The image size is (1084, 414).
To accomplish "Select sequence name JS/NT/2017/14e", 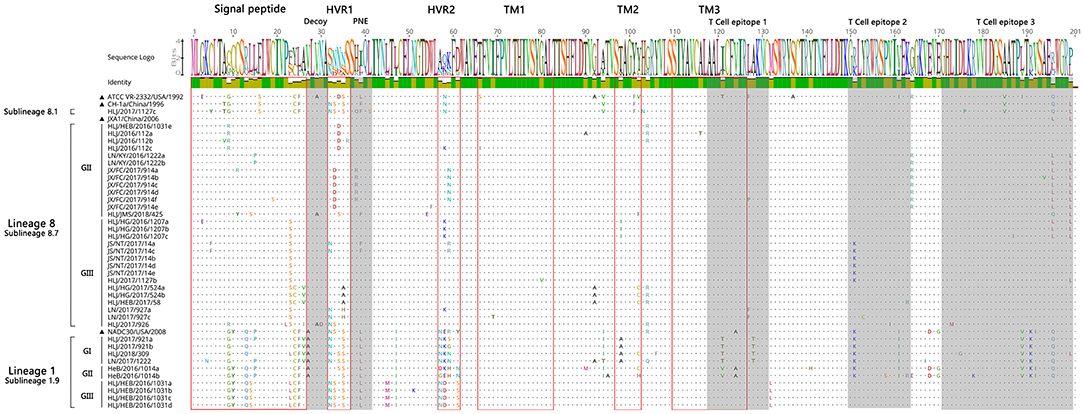I will coord(131,272).
